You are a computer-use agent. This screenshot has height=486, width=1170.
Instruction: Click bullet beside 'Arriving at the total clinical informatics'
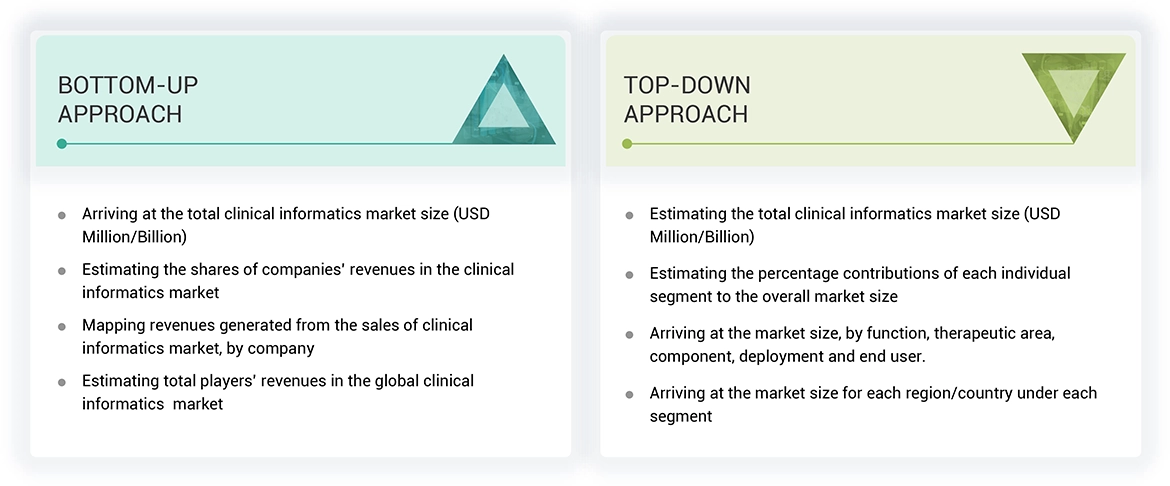62,215
